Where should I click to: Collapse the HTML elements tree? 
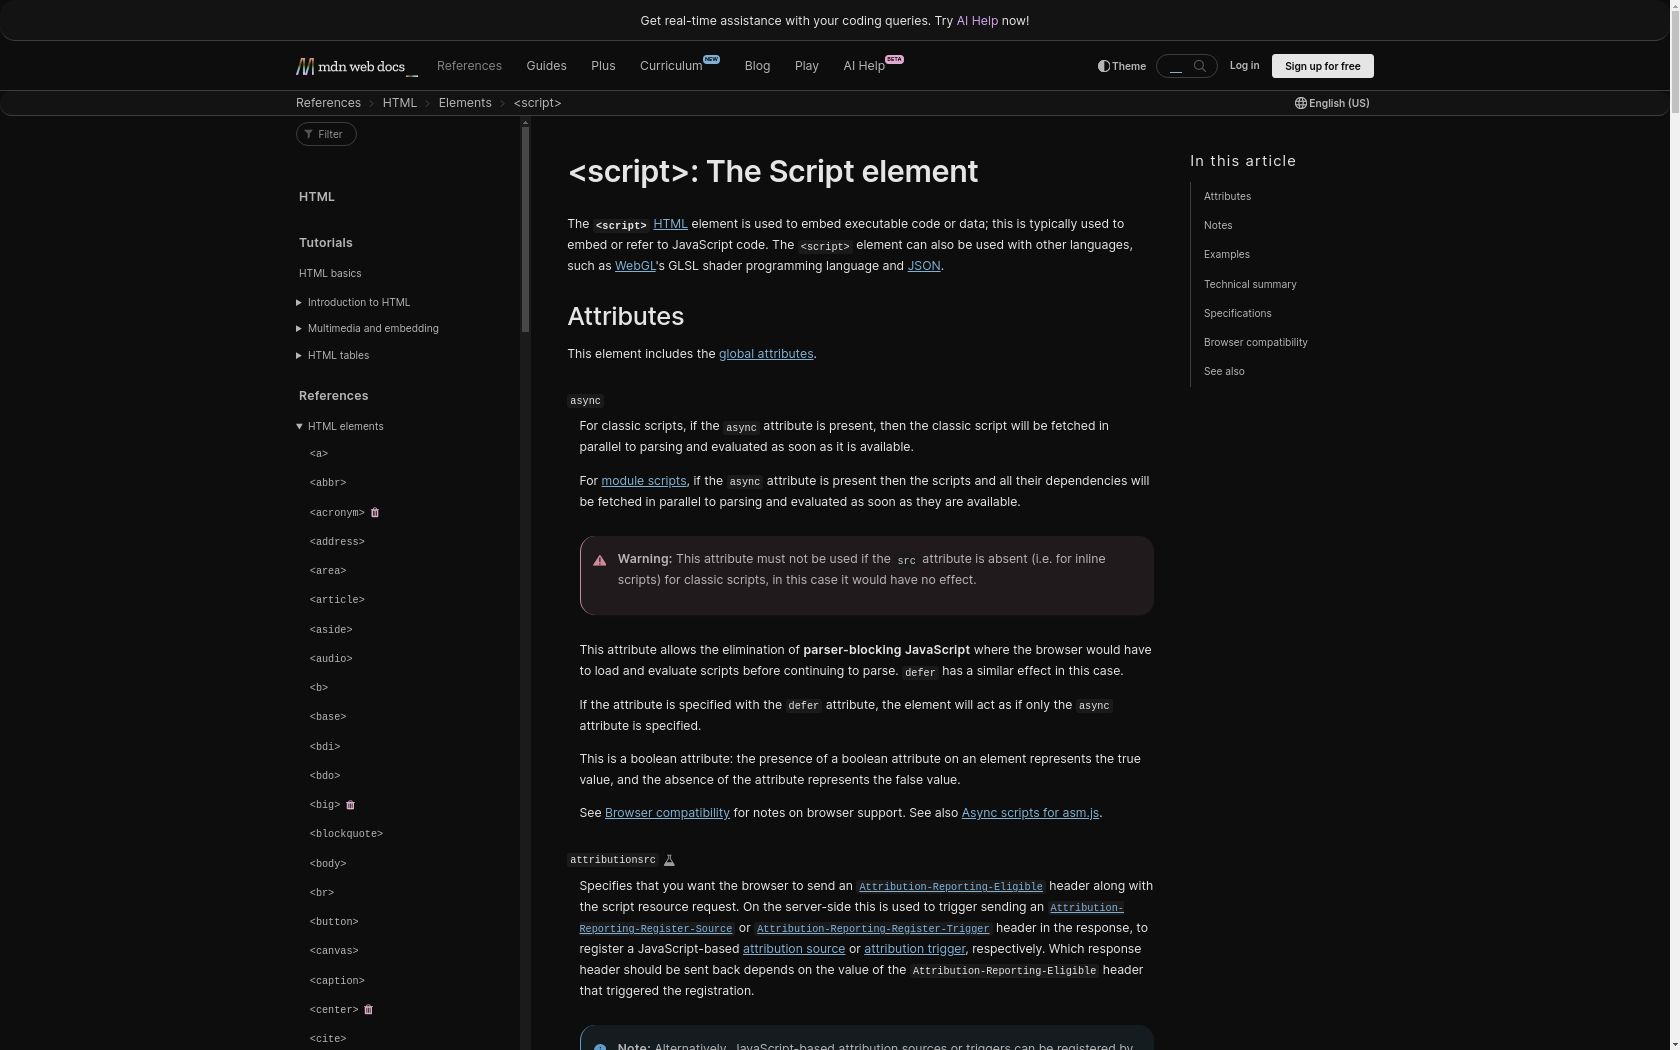click(340, 426)
